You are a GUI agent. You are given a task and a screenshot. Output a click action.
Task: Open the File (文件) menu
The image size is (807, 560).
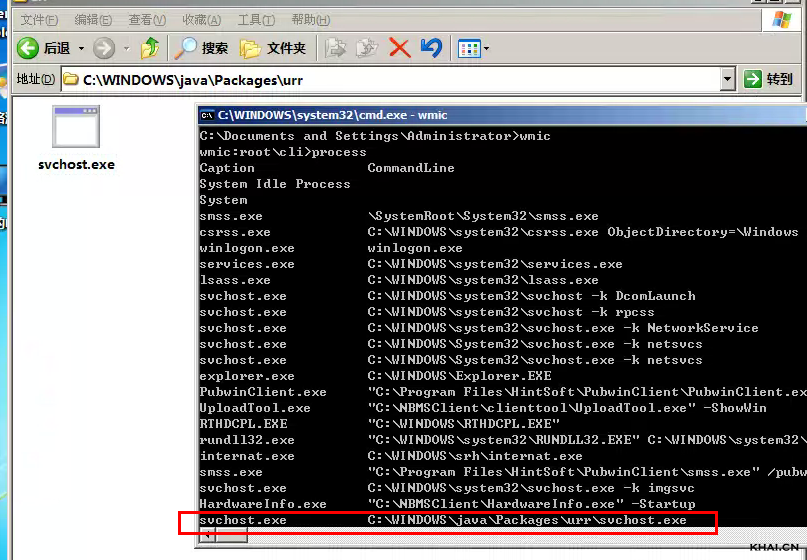(x=38, y=20)
